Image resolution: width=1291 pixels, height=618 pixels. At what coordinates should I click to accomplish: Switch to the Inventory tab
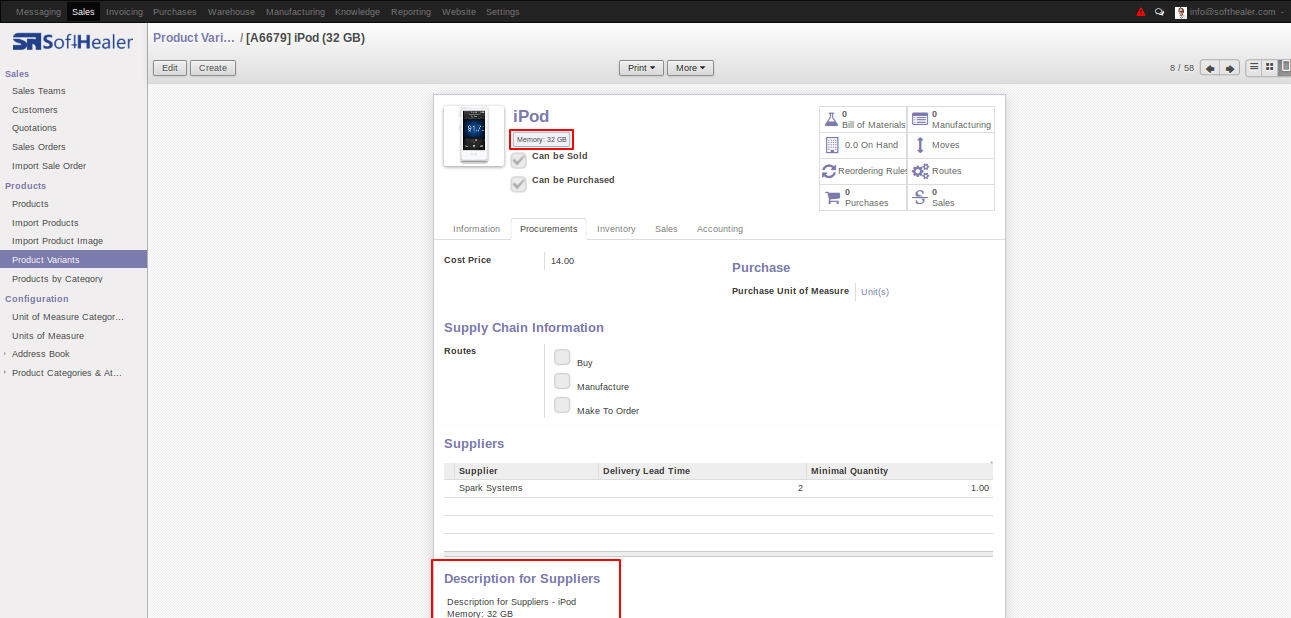pyautogui.click(x=616, y=229)
